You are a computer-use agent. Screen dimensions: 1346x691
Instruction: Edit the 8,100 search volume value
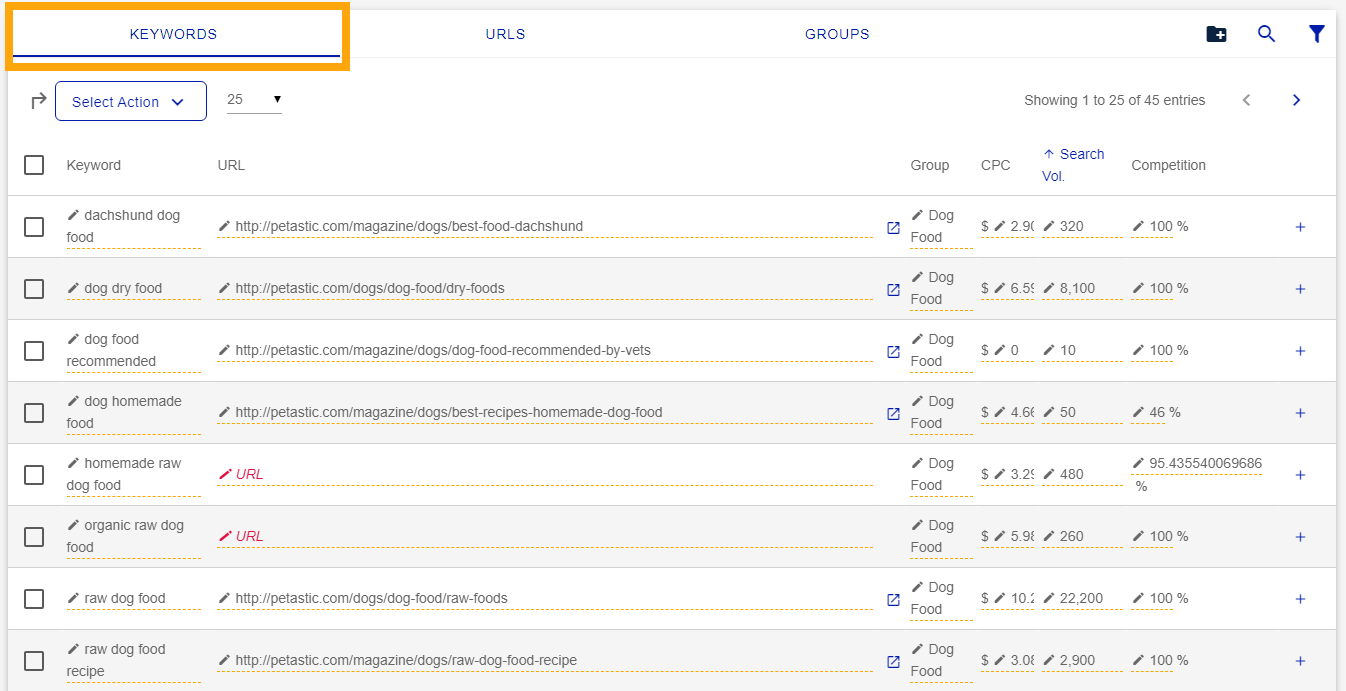coord(1082,289)
